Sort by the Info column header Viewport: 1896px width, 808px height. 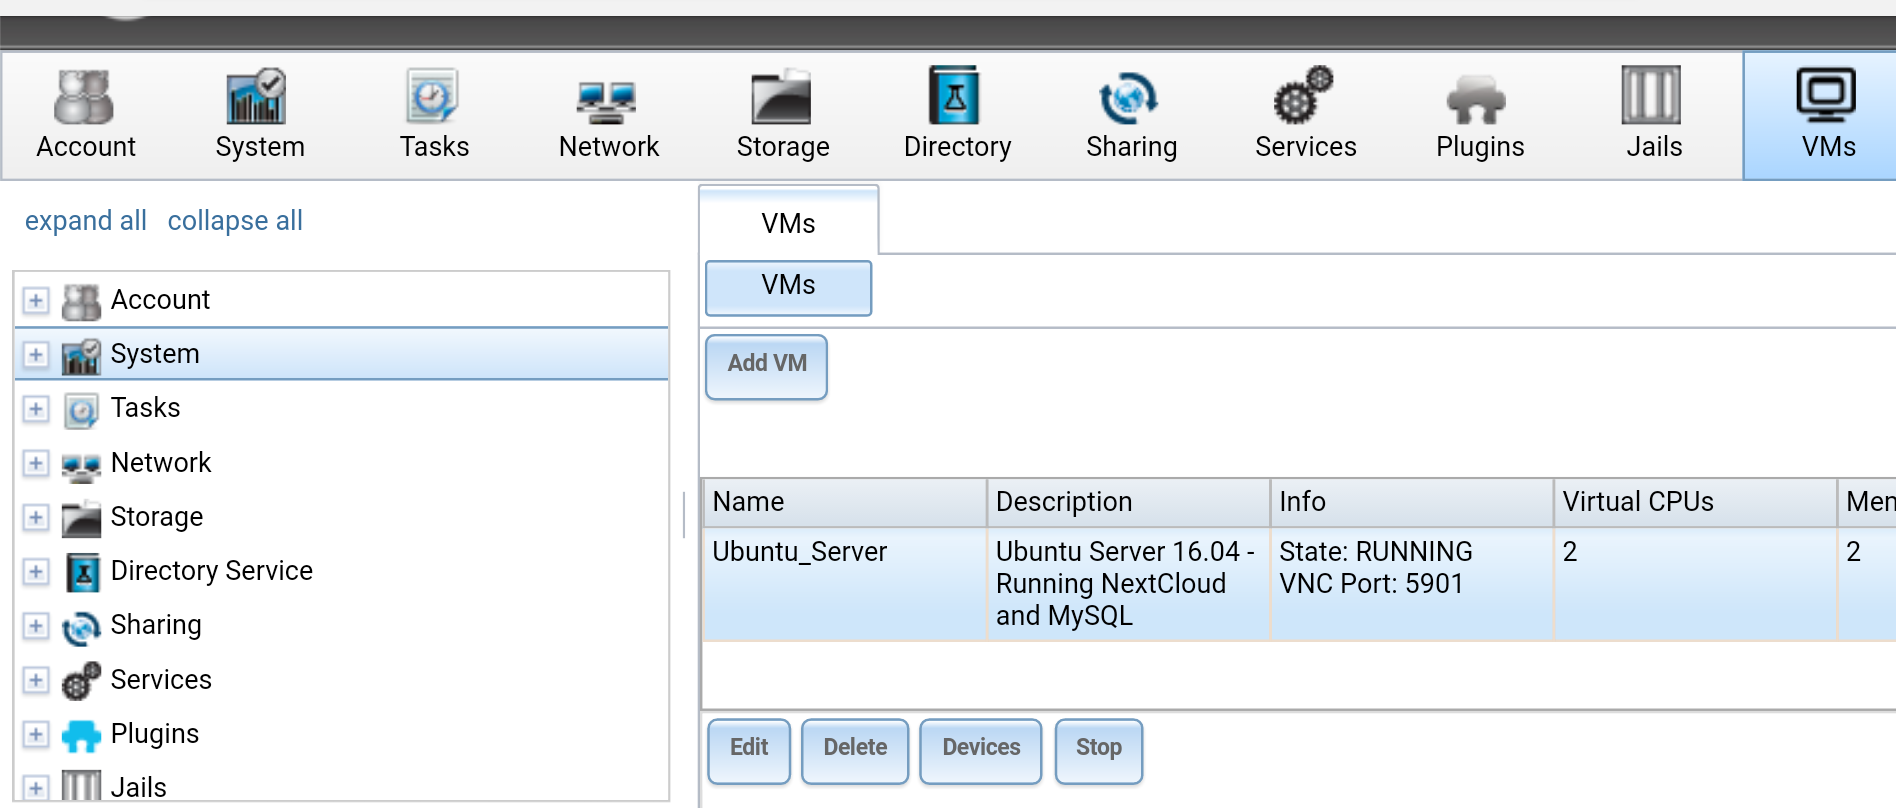coord(1412,502)
